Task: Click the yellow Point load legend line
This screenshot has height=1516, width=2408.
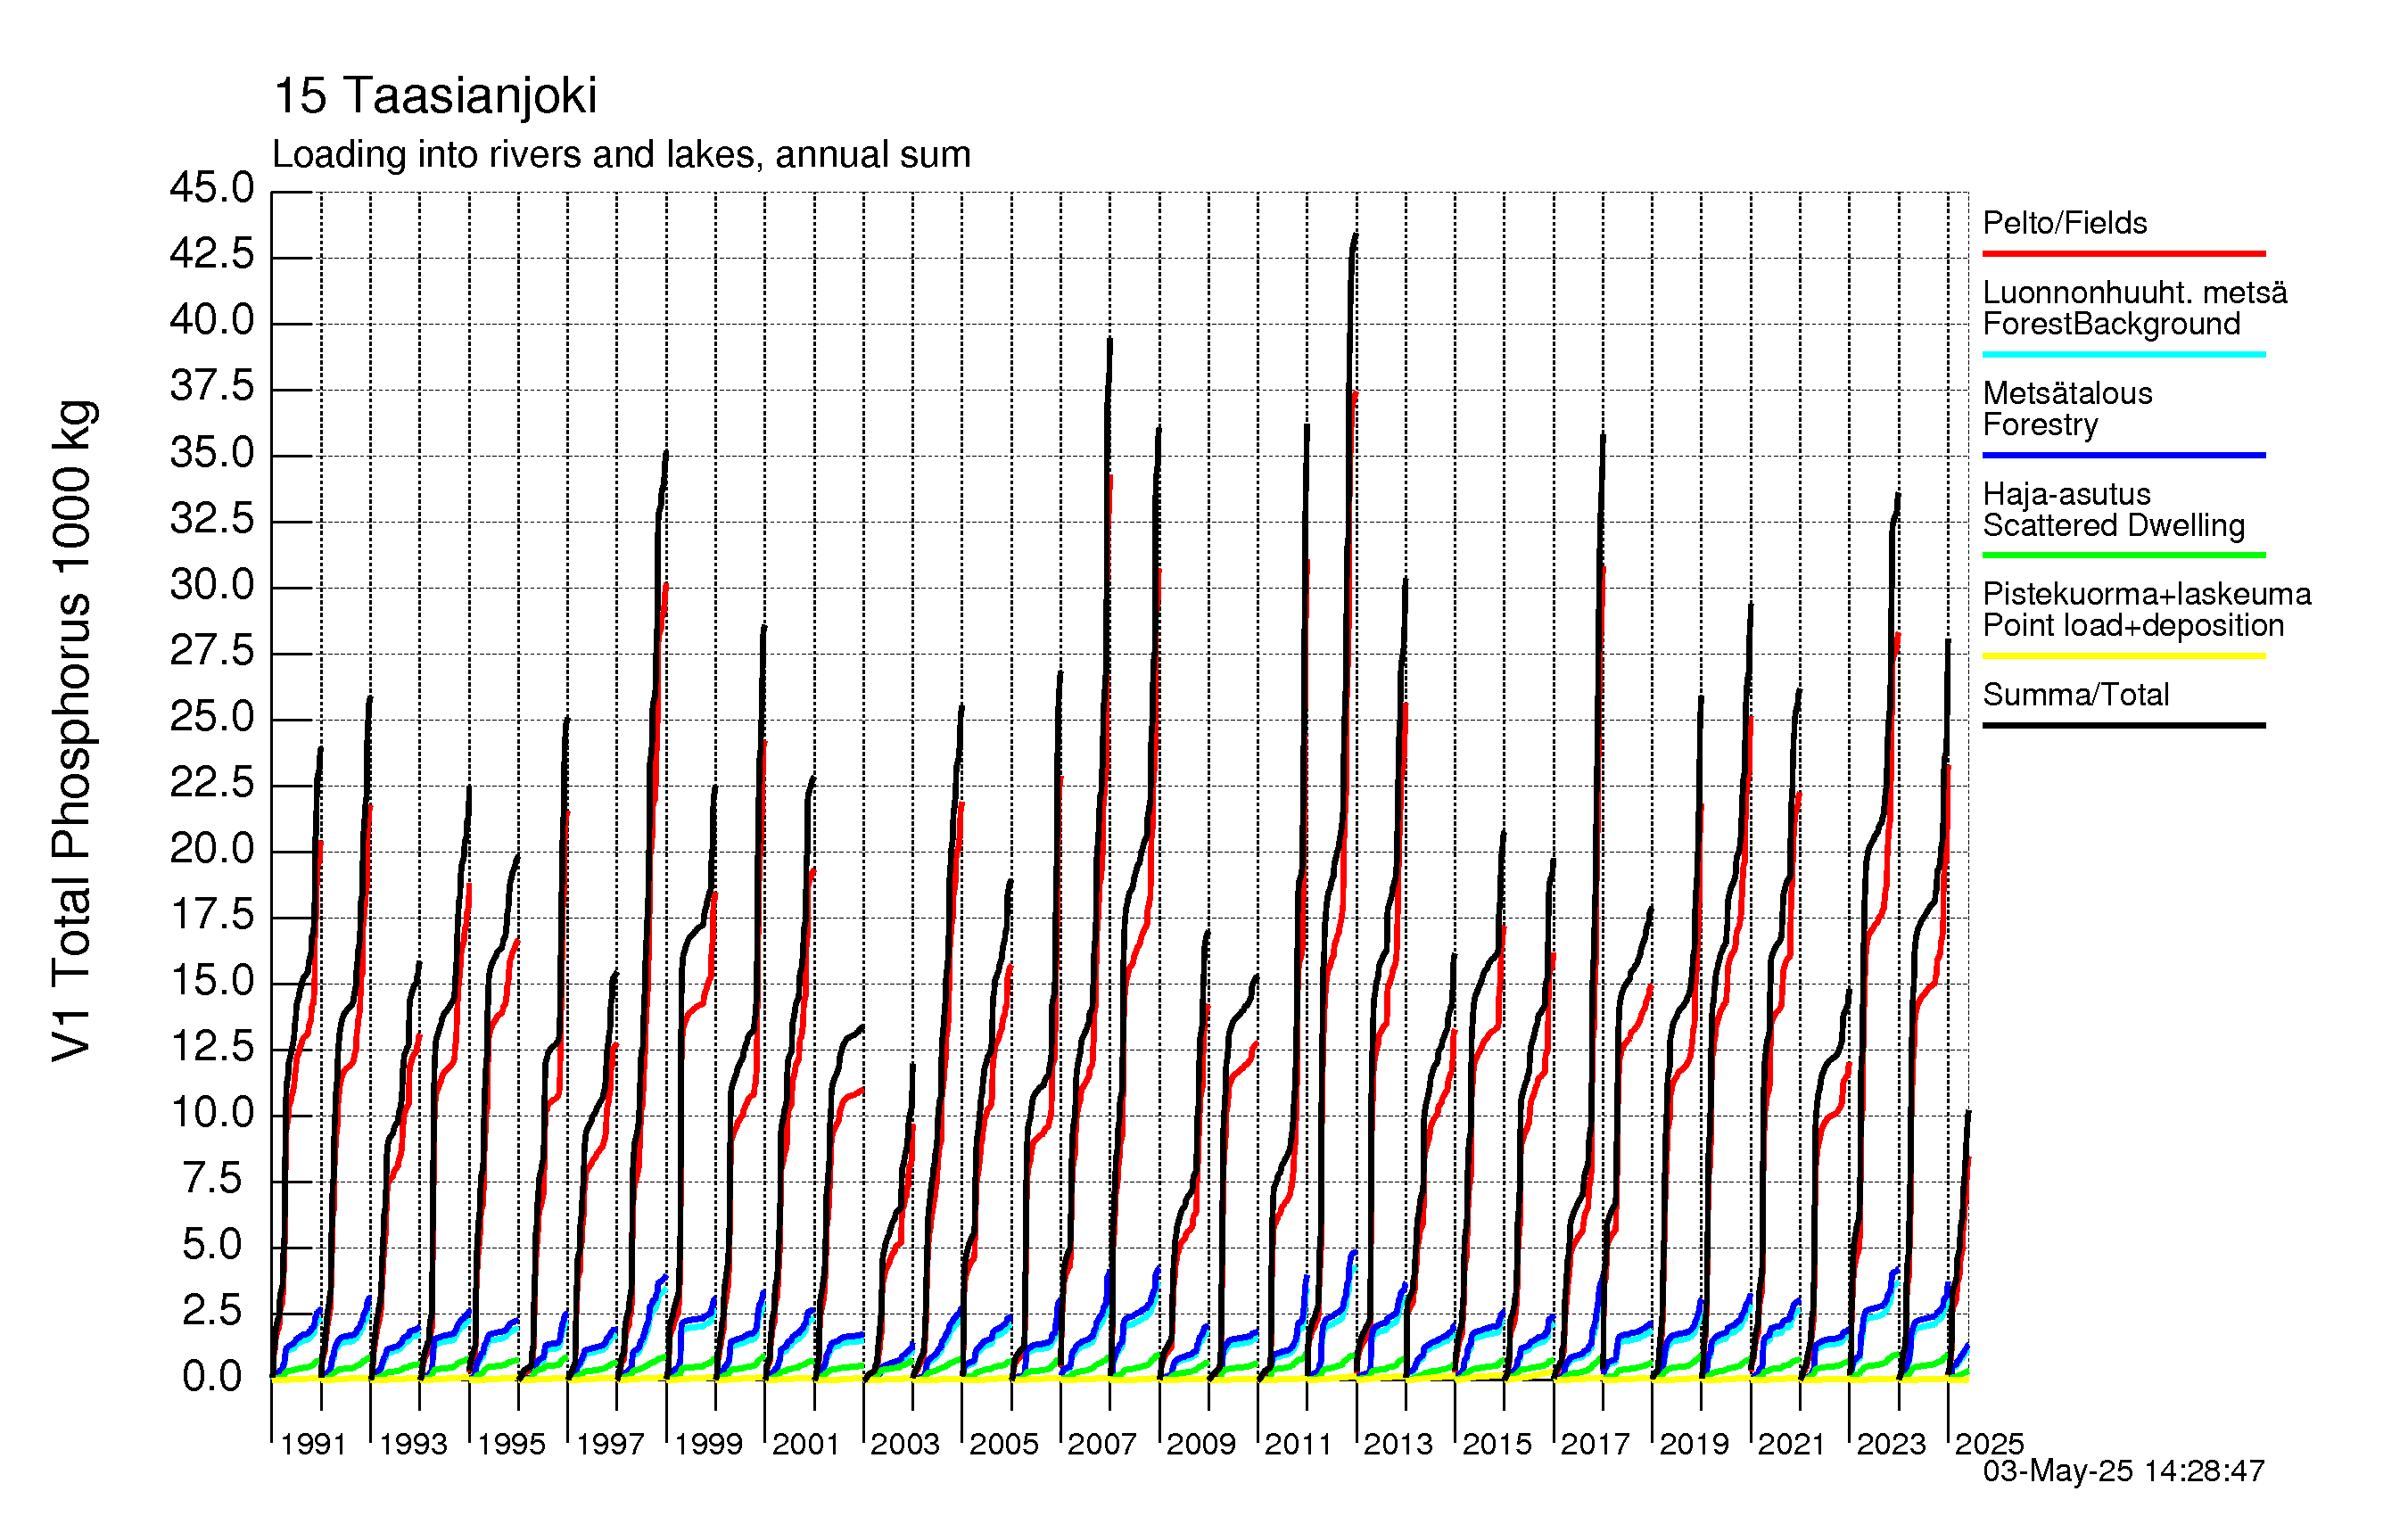Action: pyautogui.click(x=2124, y=656)
